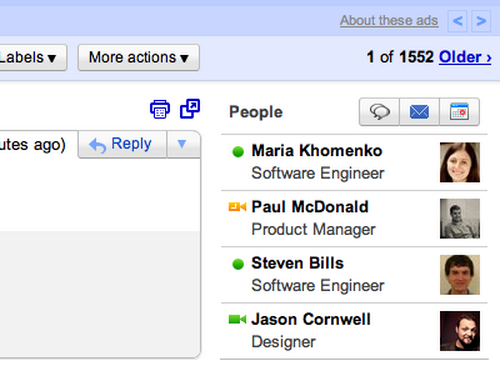Show next ad with right arrow

point(481,21)
